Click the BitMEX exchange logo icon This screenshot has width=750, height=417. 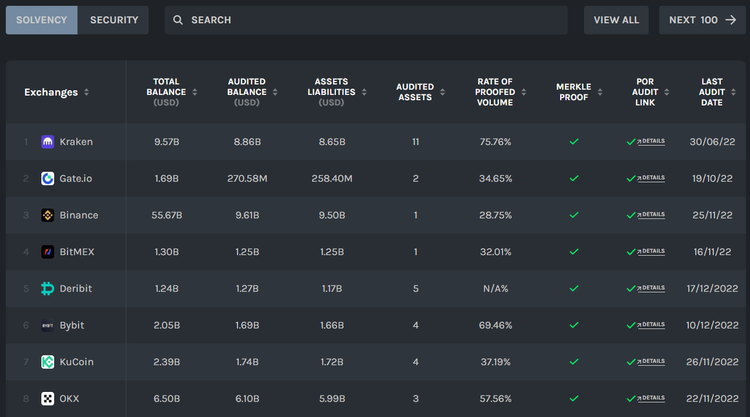click(47, 252)
